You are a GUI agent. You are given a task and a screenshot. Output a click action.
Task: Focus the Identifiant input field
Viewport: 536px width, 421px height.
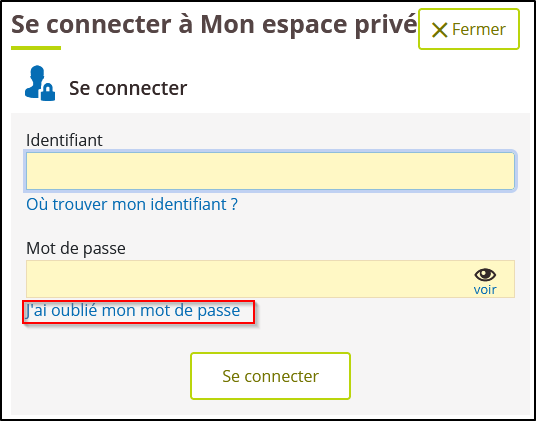pos(270,171)
